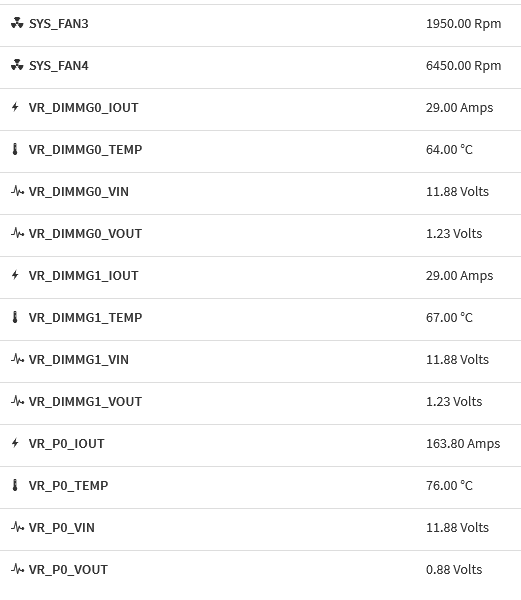Click the 67.00 °C temperature value
The image size is (521, 600).
(x=449, y=317)
